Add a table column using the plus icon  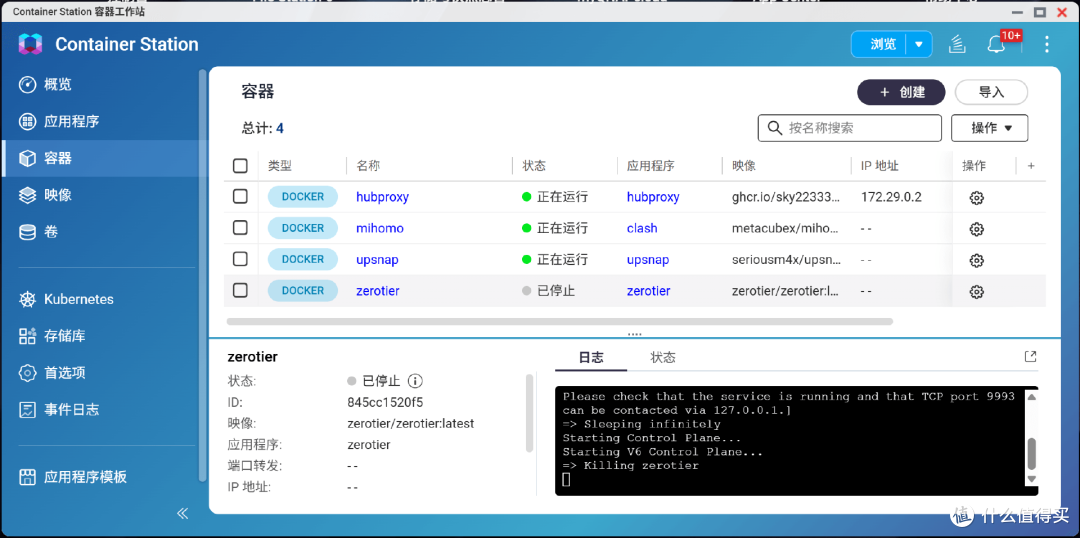tap(1031, 166)
